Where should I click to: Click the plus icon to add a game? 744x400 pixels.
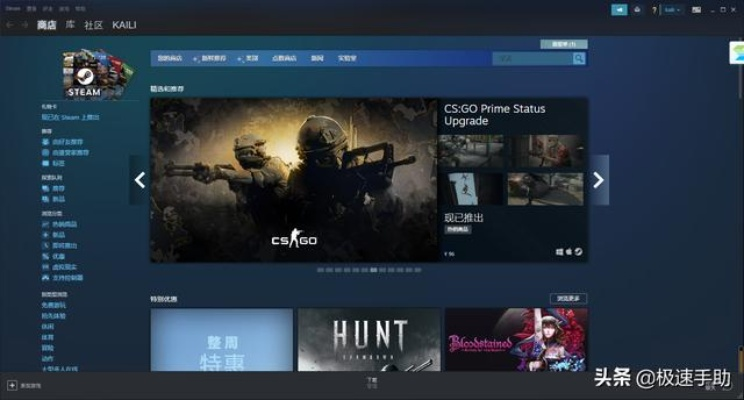pos(12,385)
